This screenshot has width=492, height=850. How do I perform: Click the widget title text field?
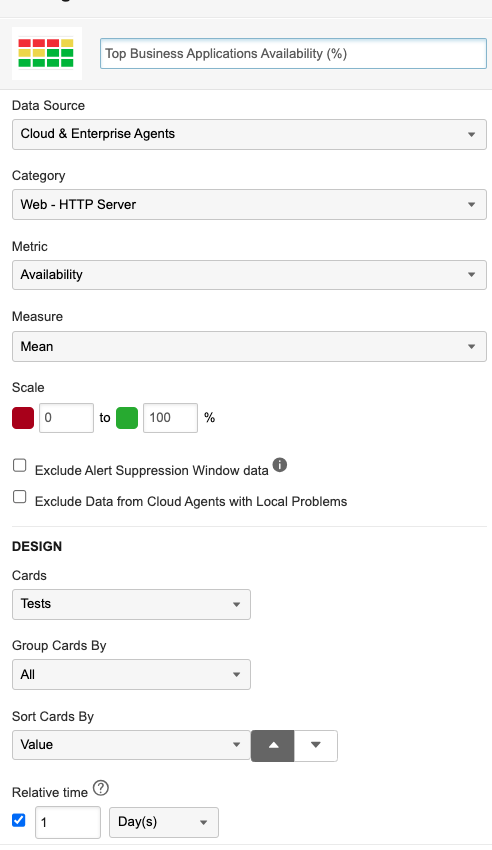click(293, 54)
